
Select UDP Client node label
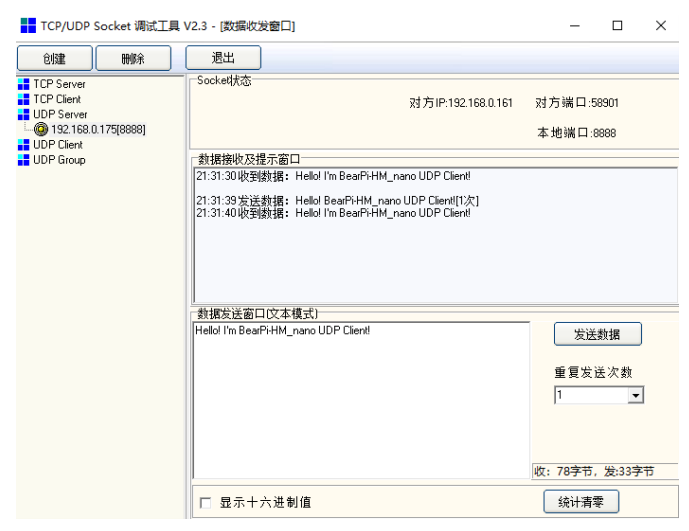pyautogui.click(x=58, y=145)
